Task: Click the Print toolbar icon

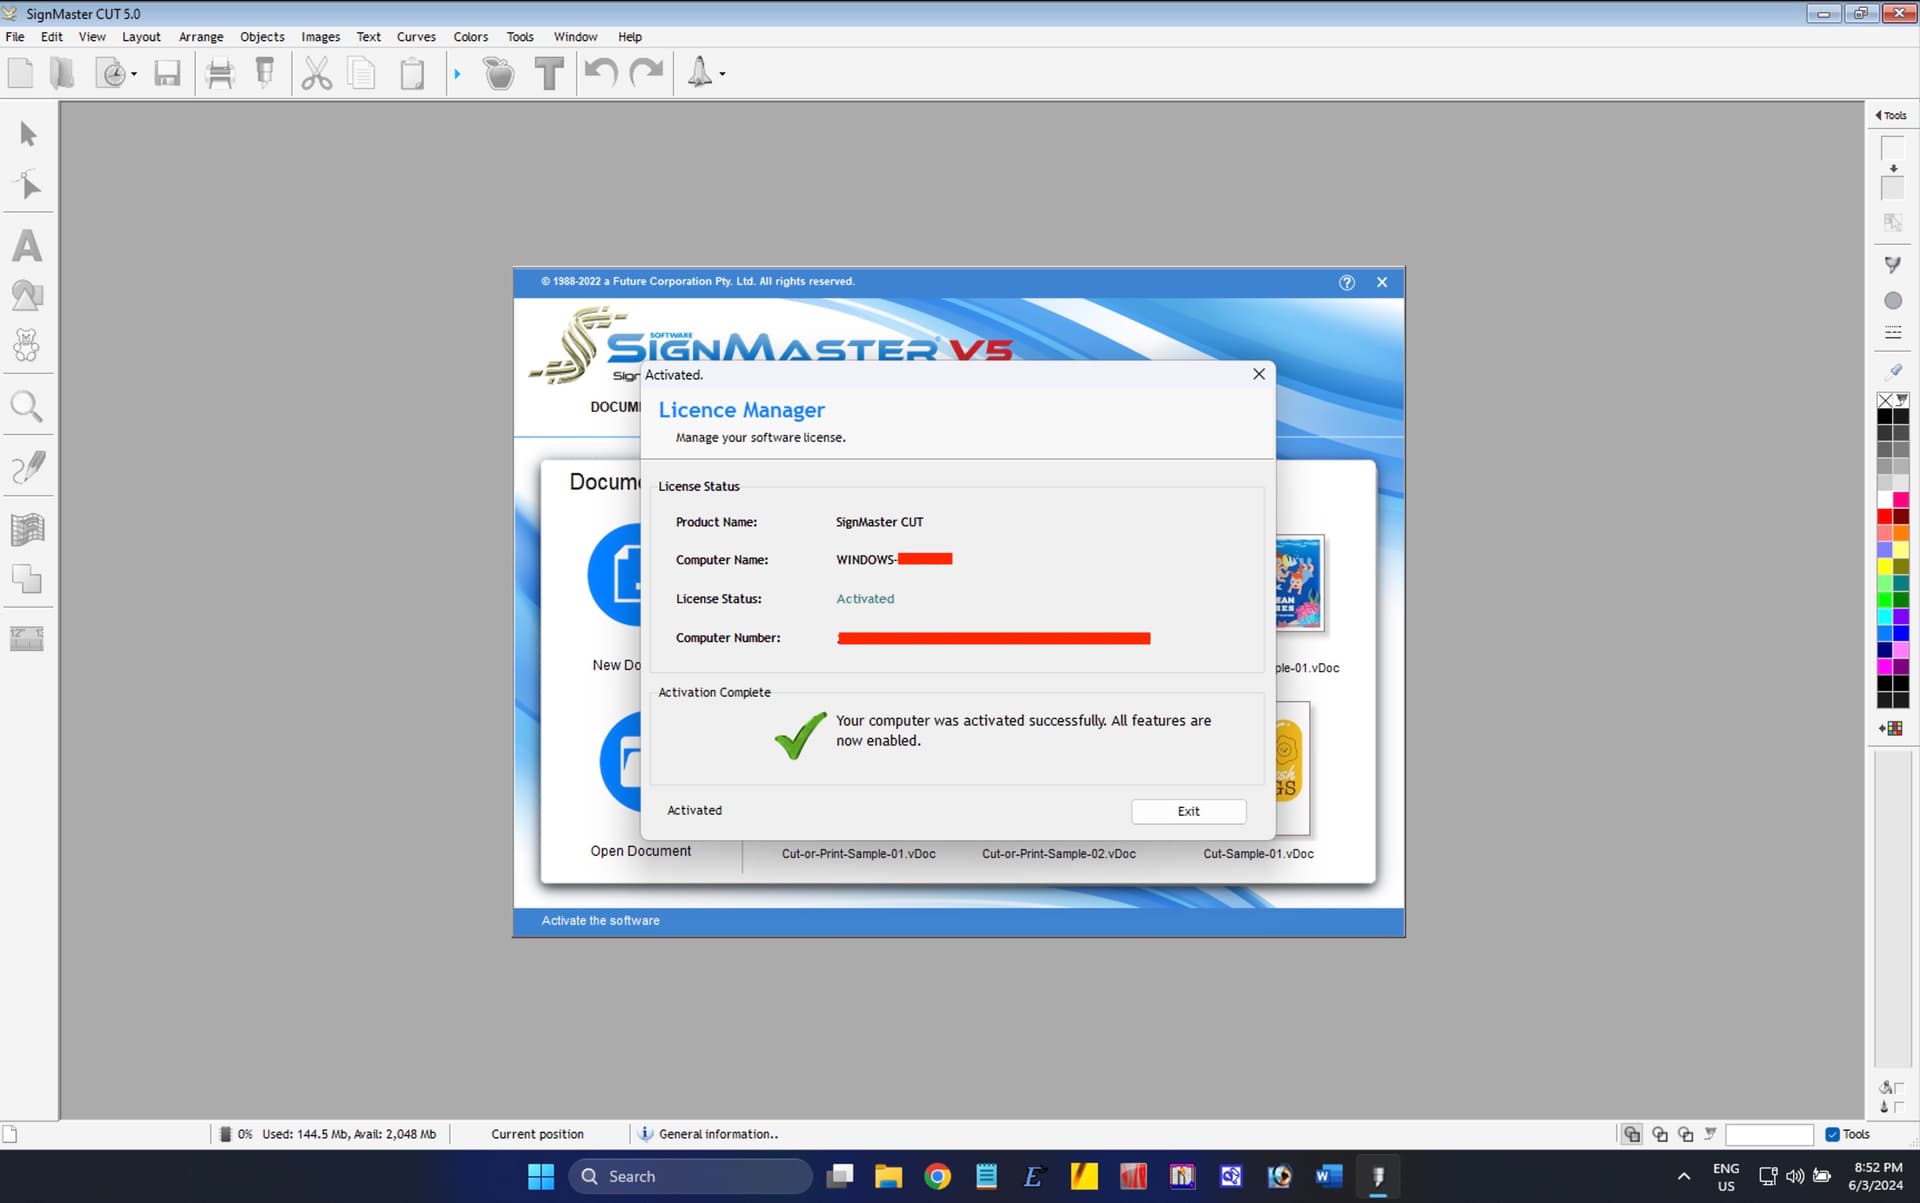Action: click(219, 73)
